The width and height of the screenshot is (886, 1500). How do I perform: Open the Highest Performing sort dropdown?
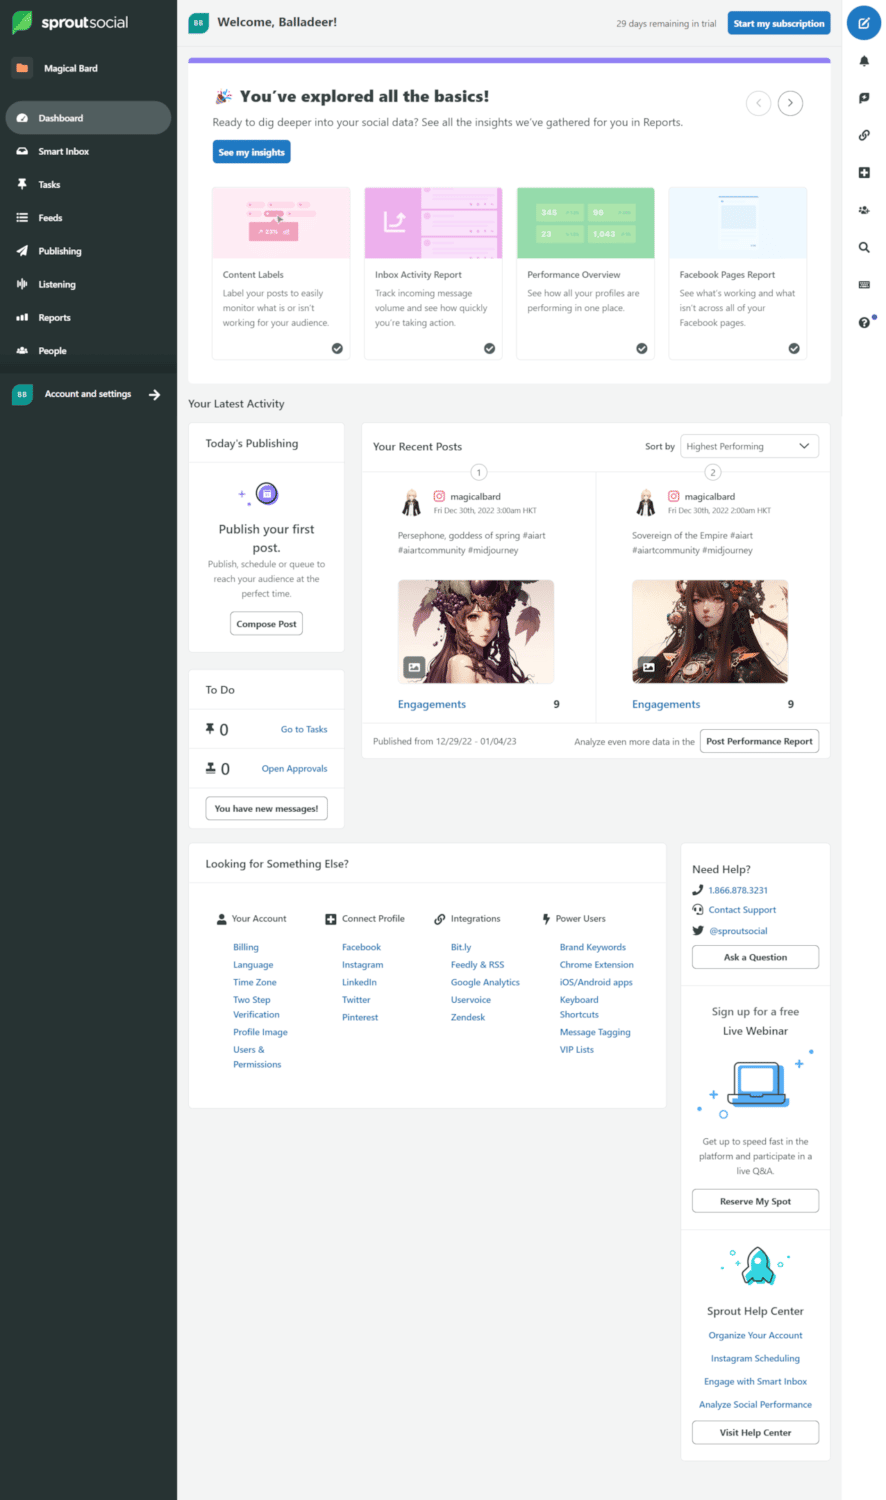(749, 446)
